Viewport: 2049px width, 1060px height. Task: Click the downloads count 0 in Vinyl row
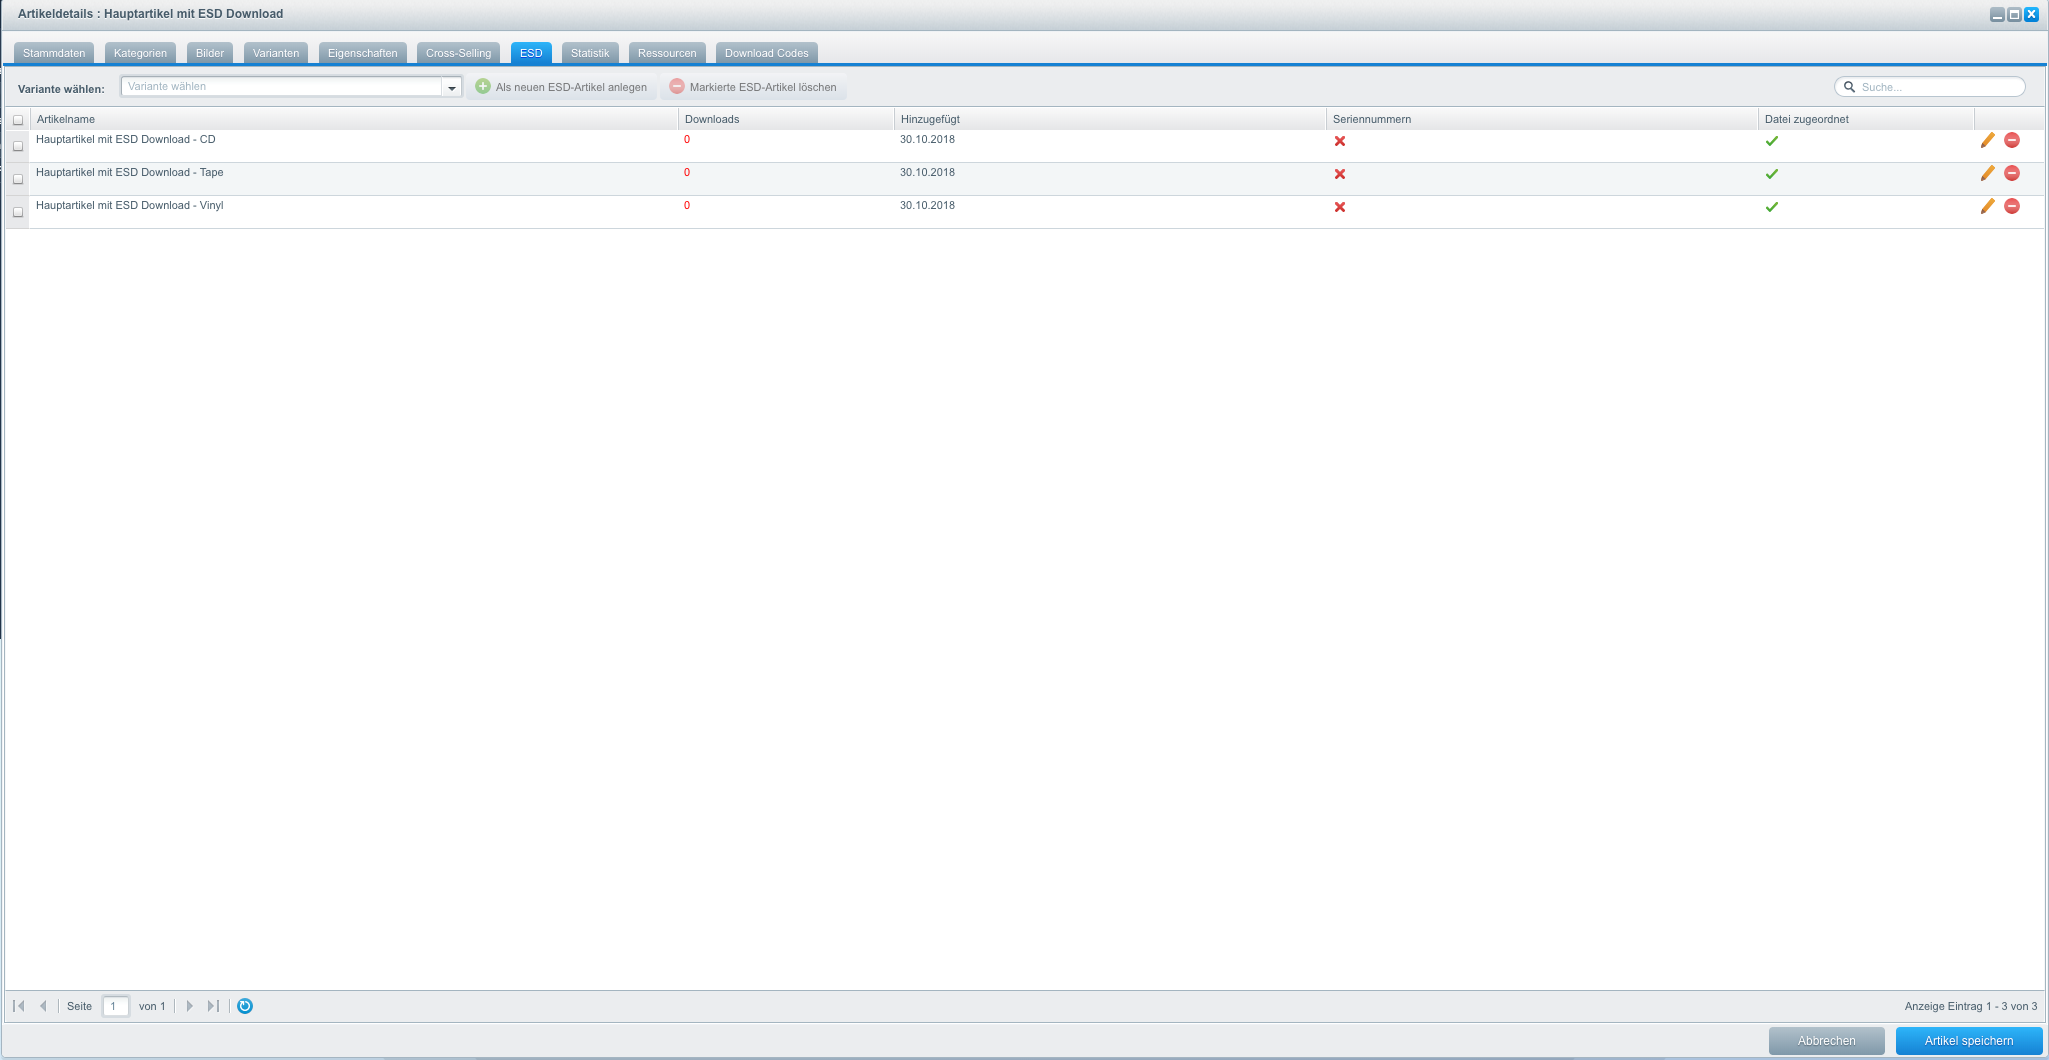[x=687, y=205]
